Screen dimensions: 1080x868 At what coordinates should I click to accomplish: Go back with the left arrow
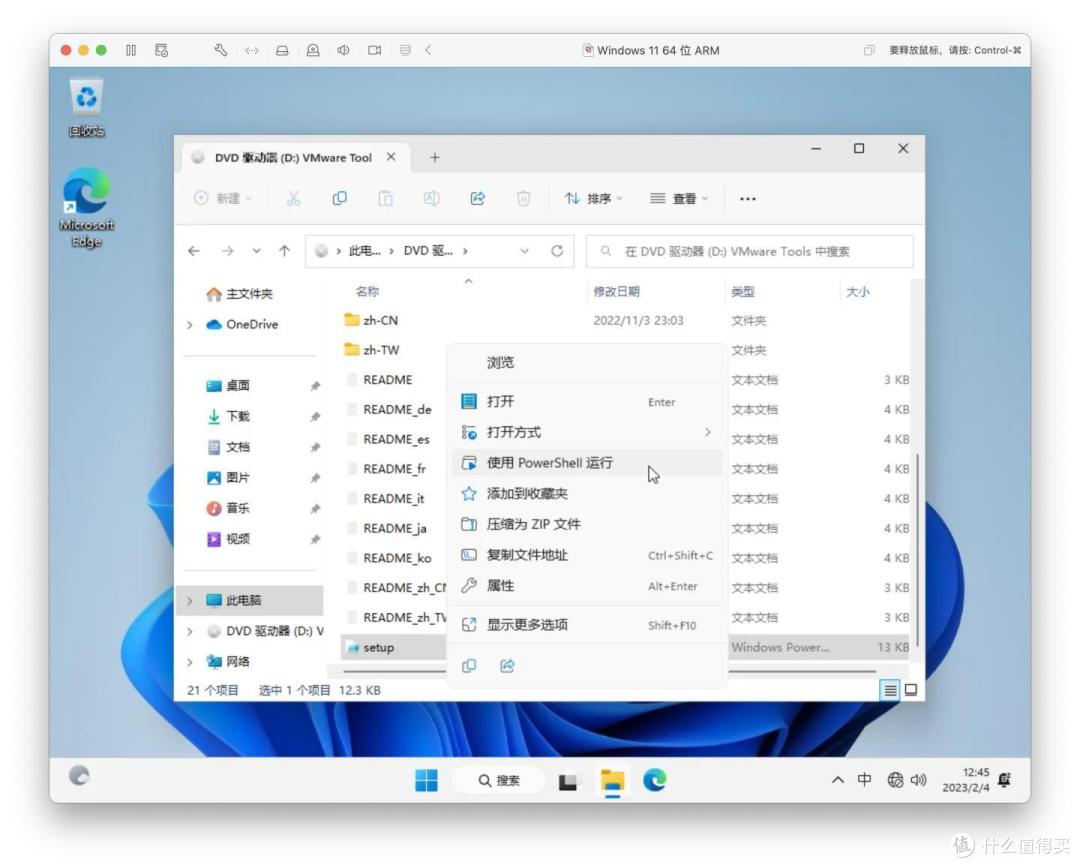point(194,251)
